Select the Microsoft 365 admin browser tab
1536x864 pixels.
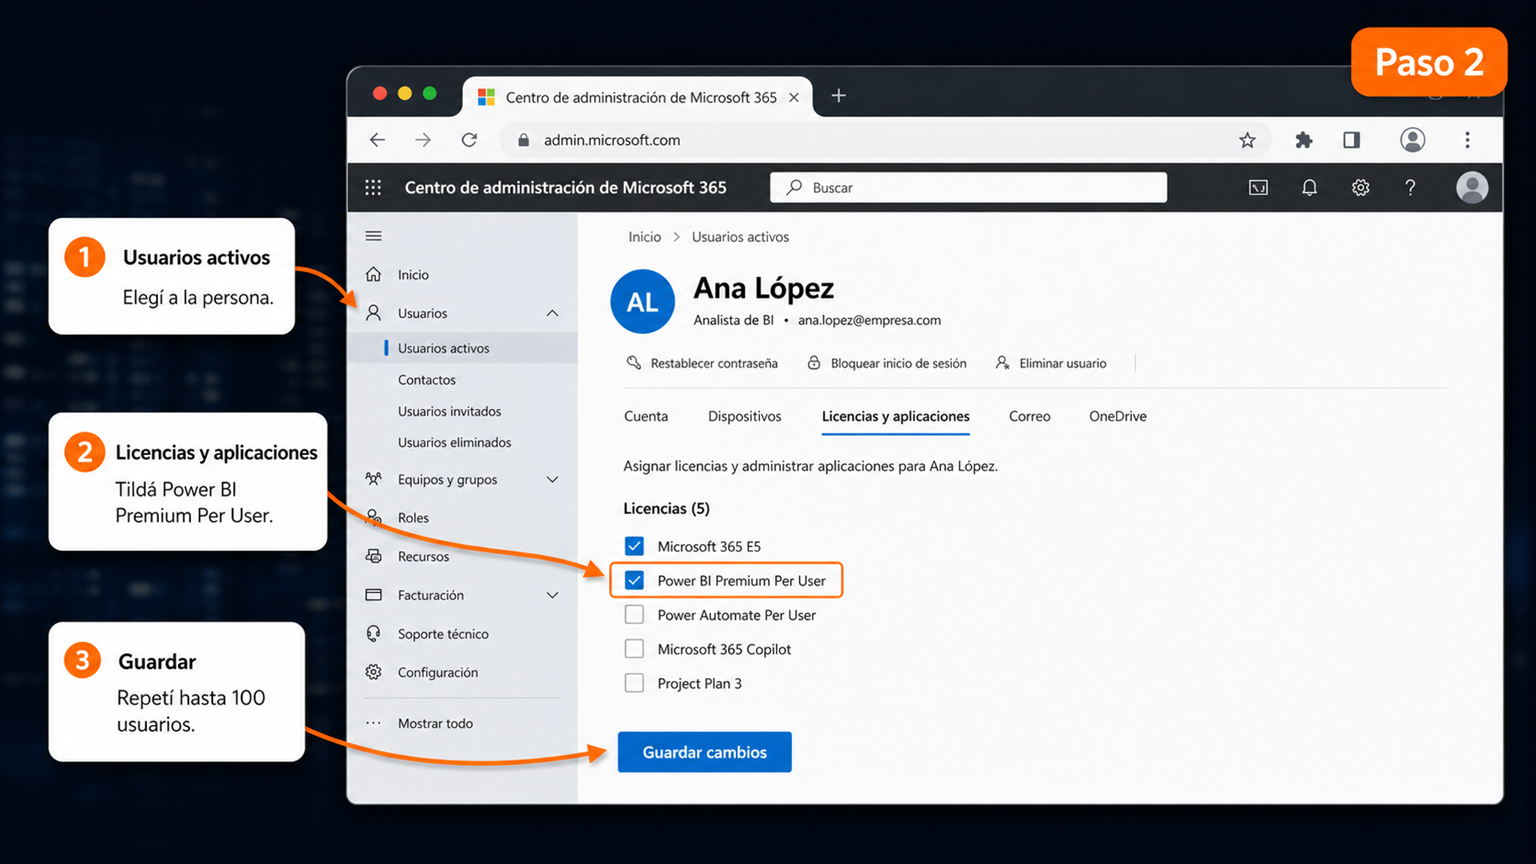coord(638,97)
